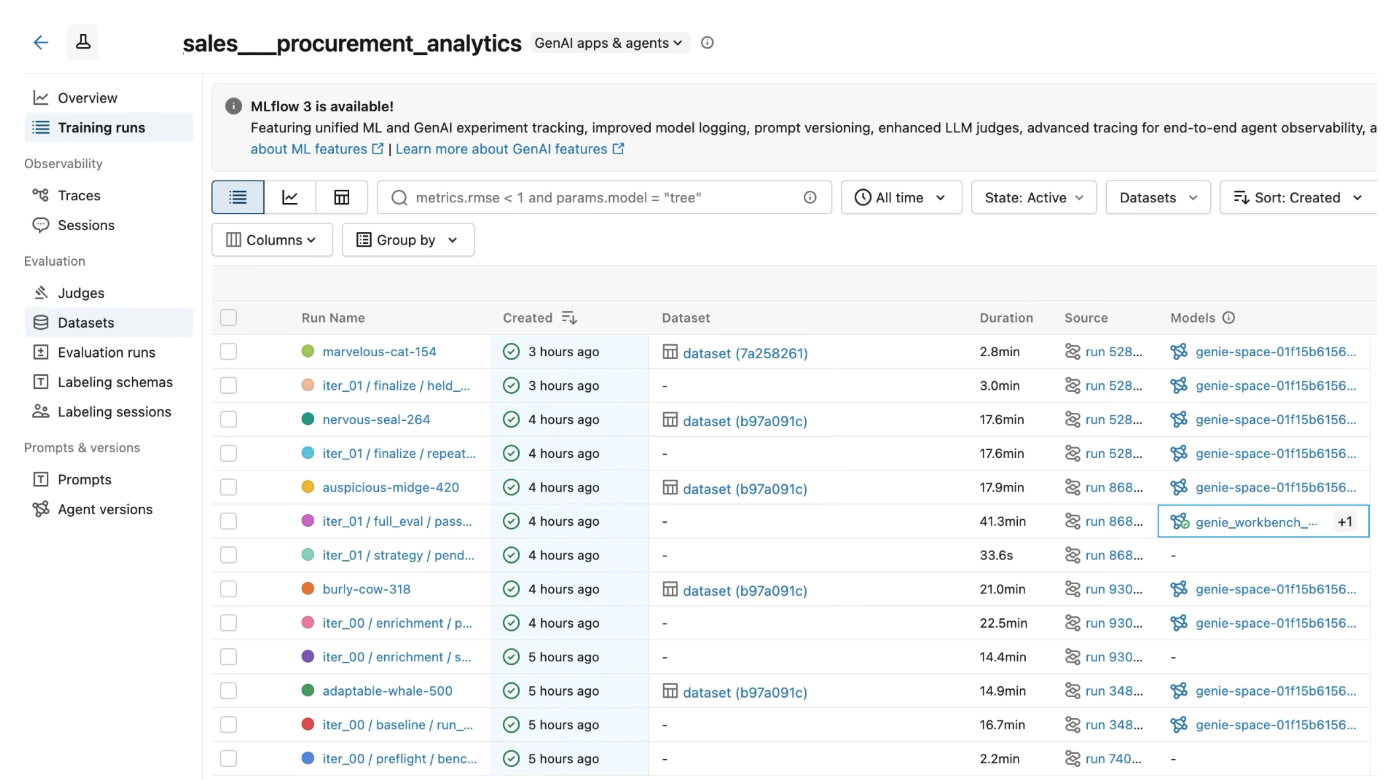Open Judges in sidebar
Screen dimensions: 1386x780
pyautogui.click(x=109, y=293)
